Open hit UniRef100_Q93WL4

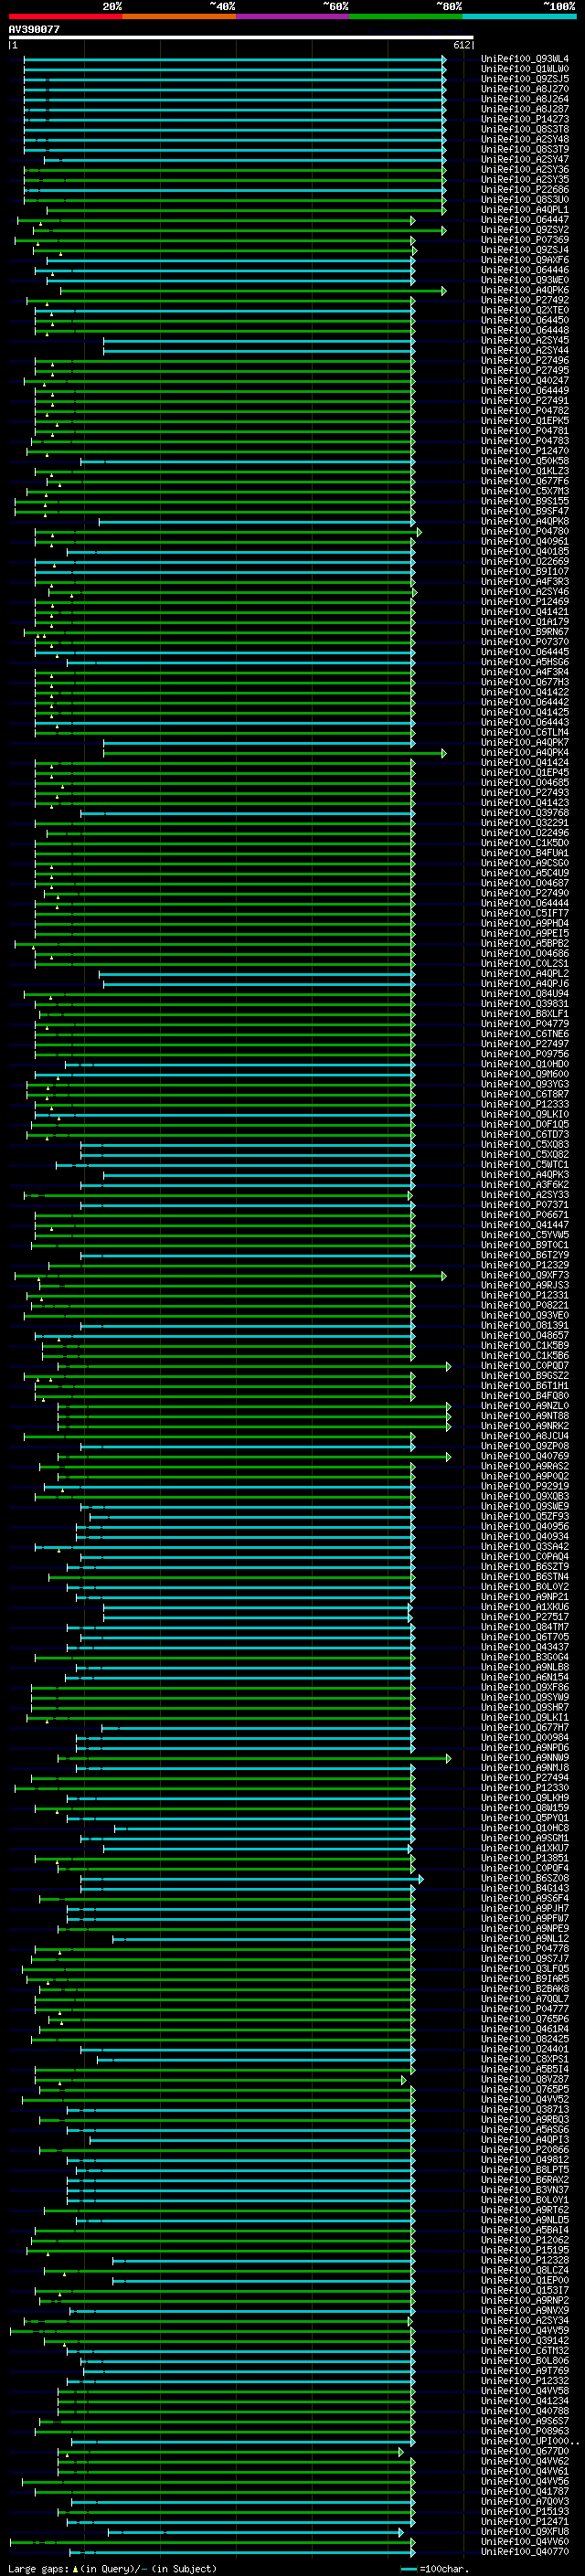click(524, 59)
